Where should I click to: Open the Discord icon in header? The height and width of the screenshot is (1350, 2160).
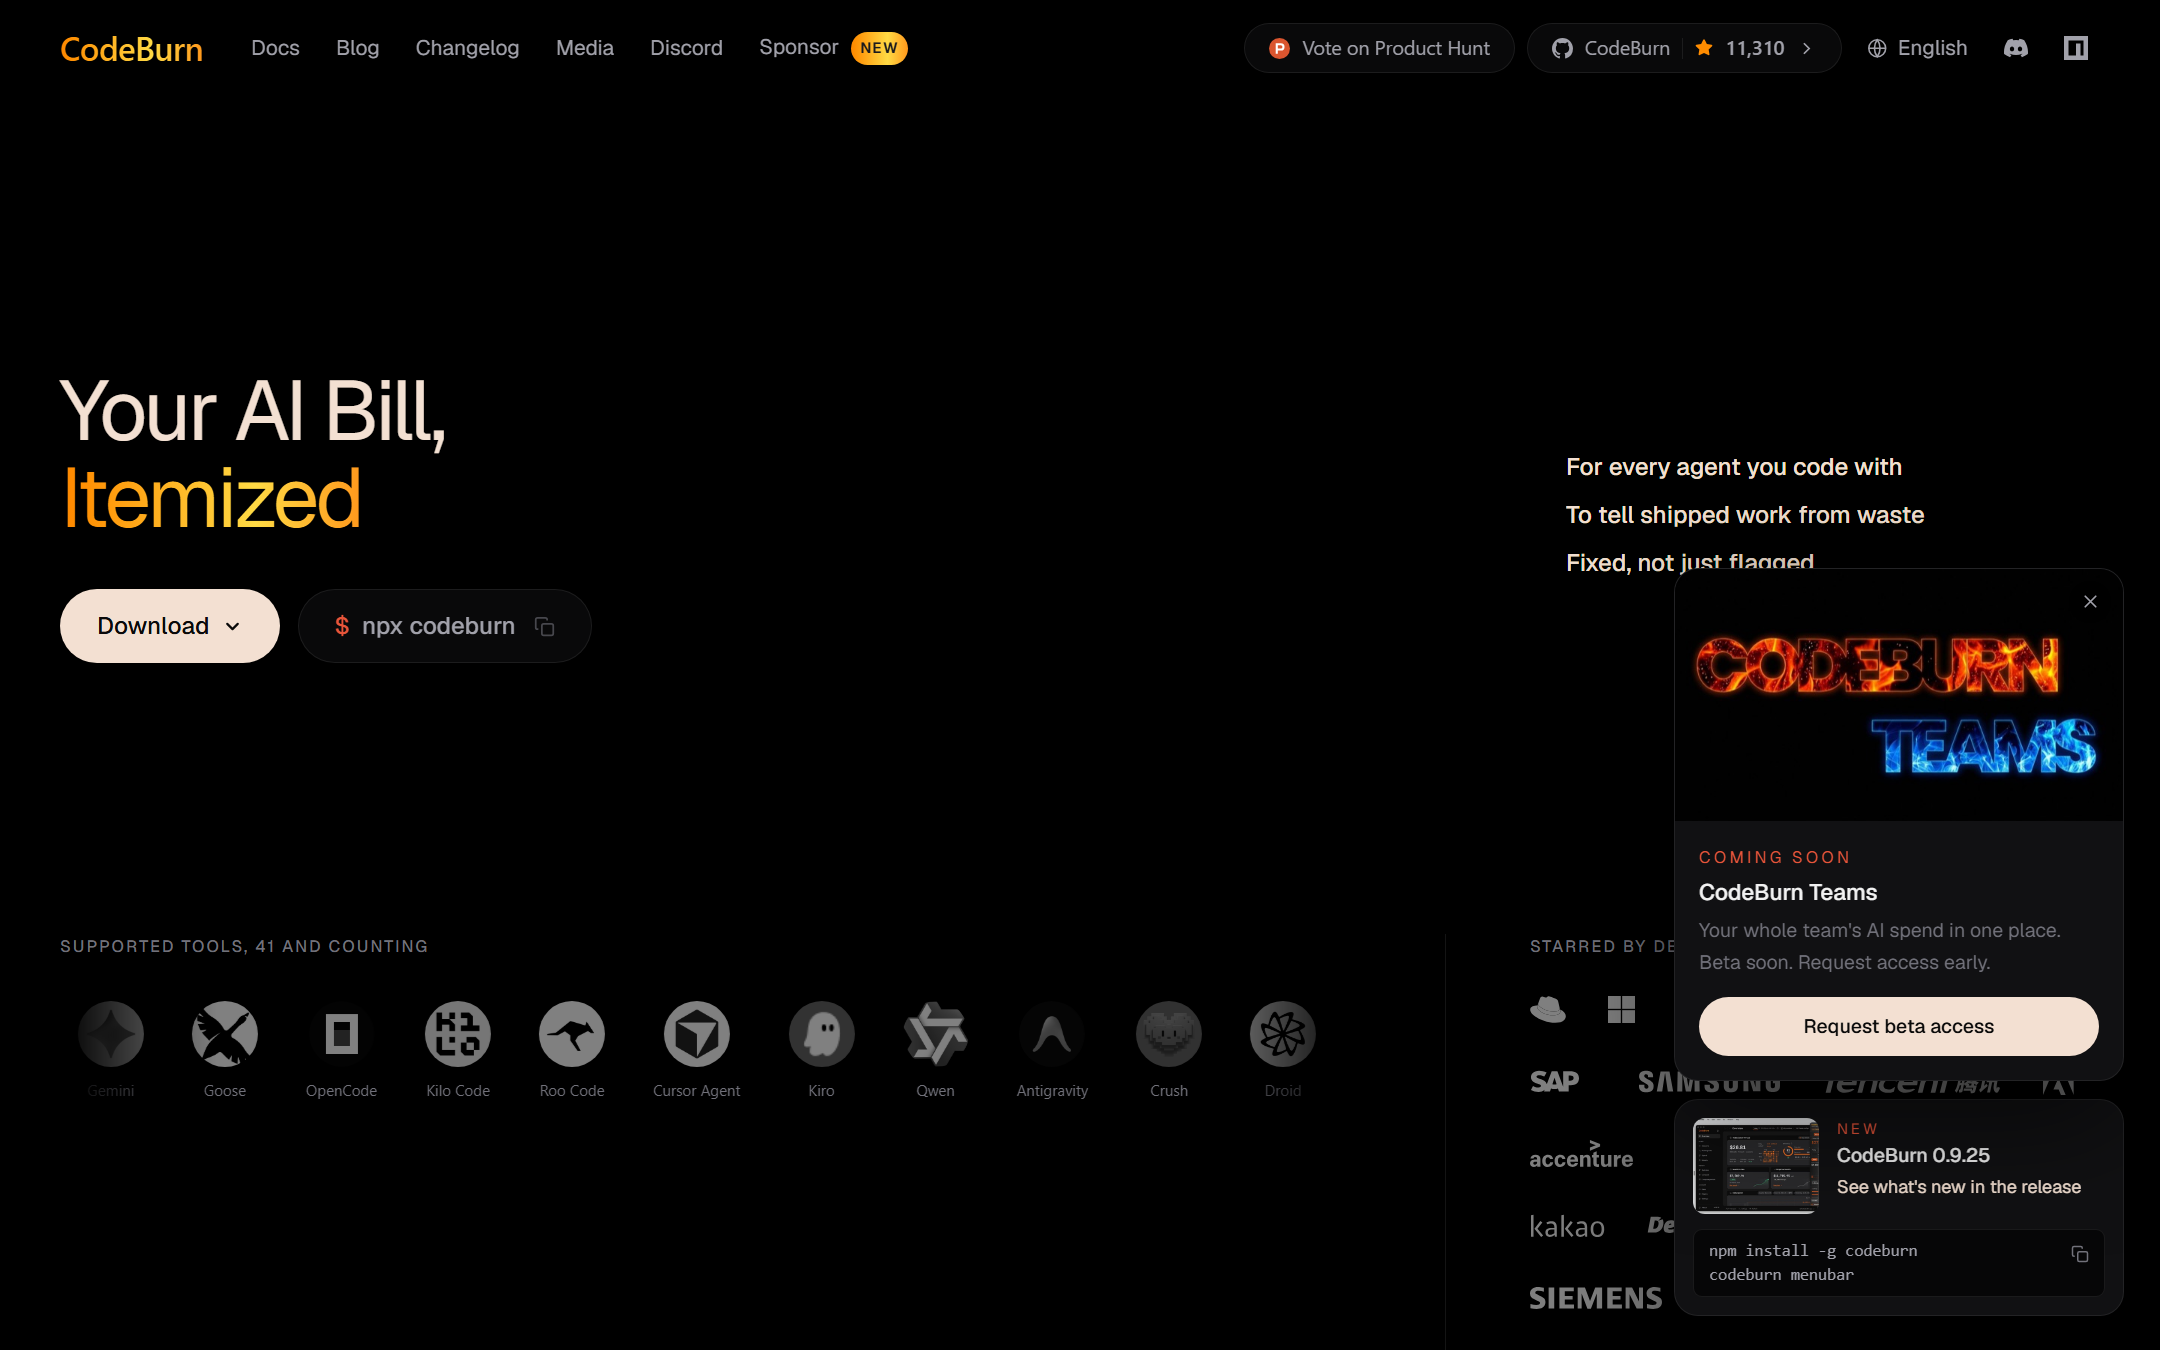(x=2016, y=48)
